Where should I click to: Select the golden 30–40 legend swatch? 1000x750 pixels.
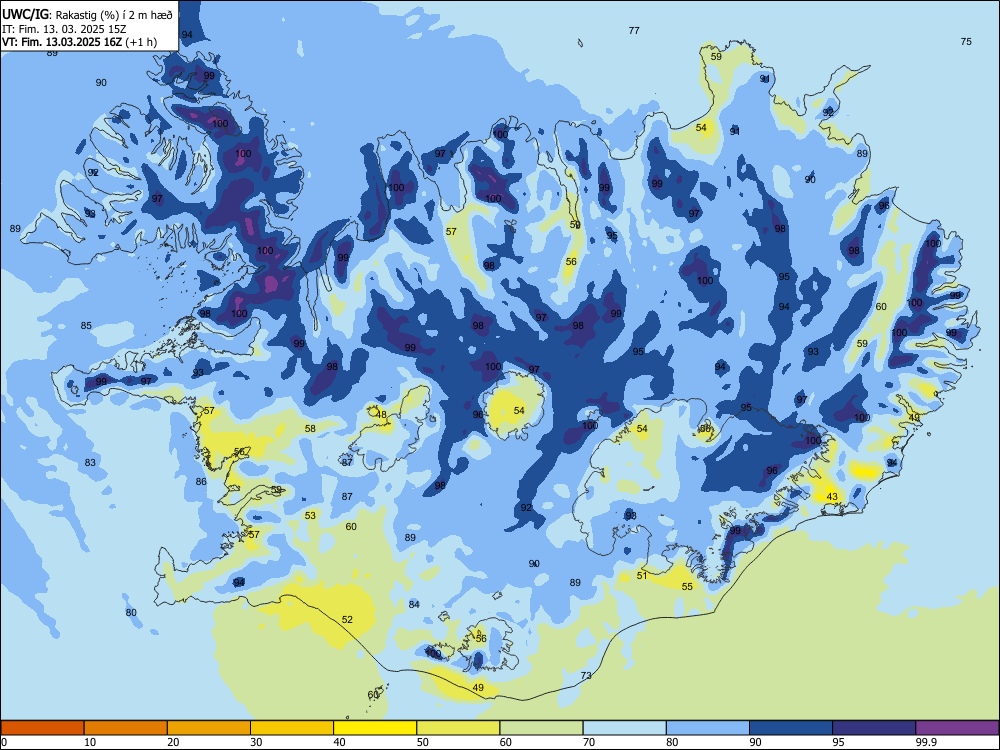(x=292, y=728)
